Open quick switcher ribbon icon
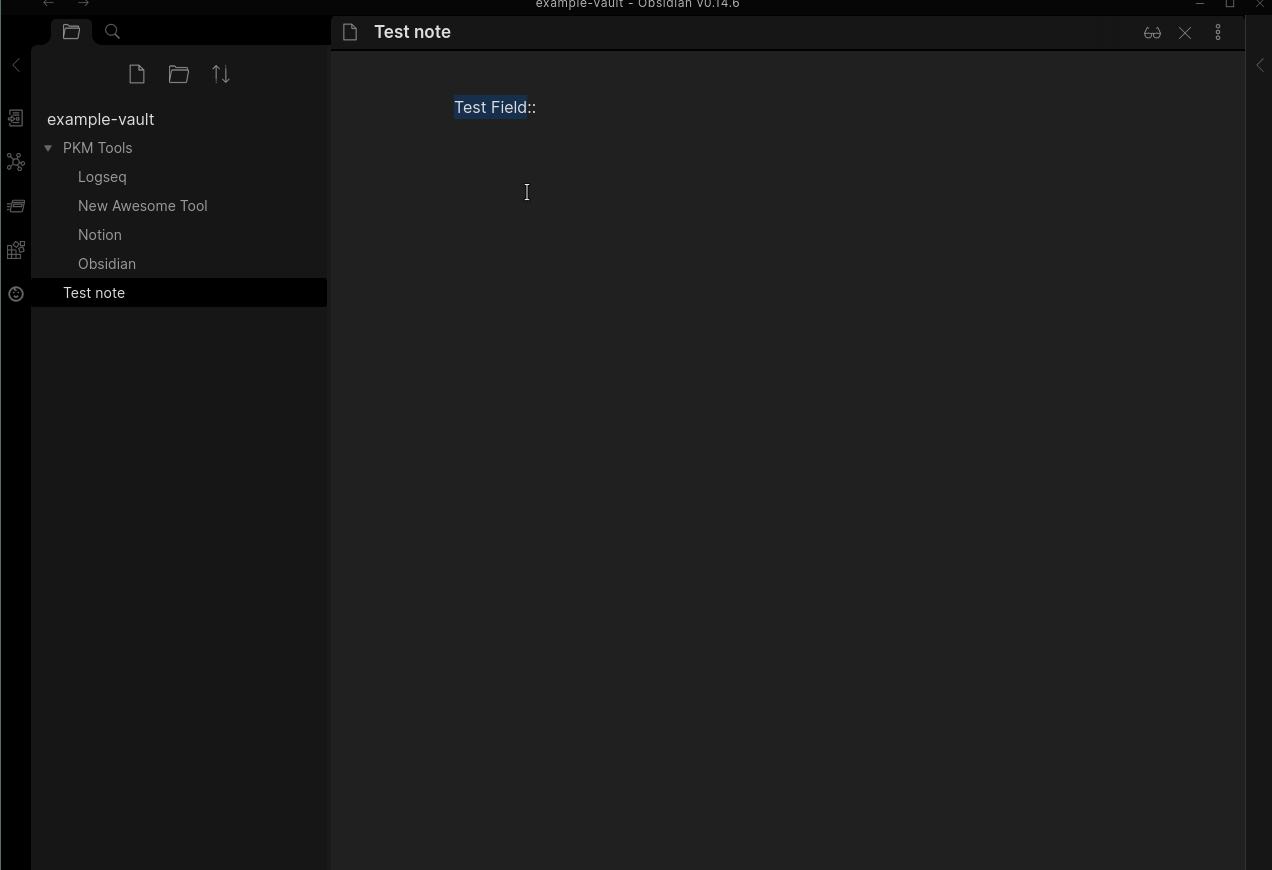This screenshot has width=1272, height=870. 16,118
